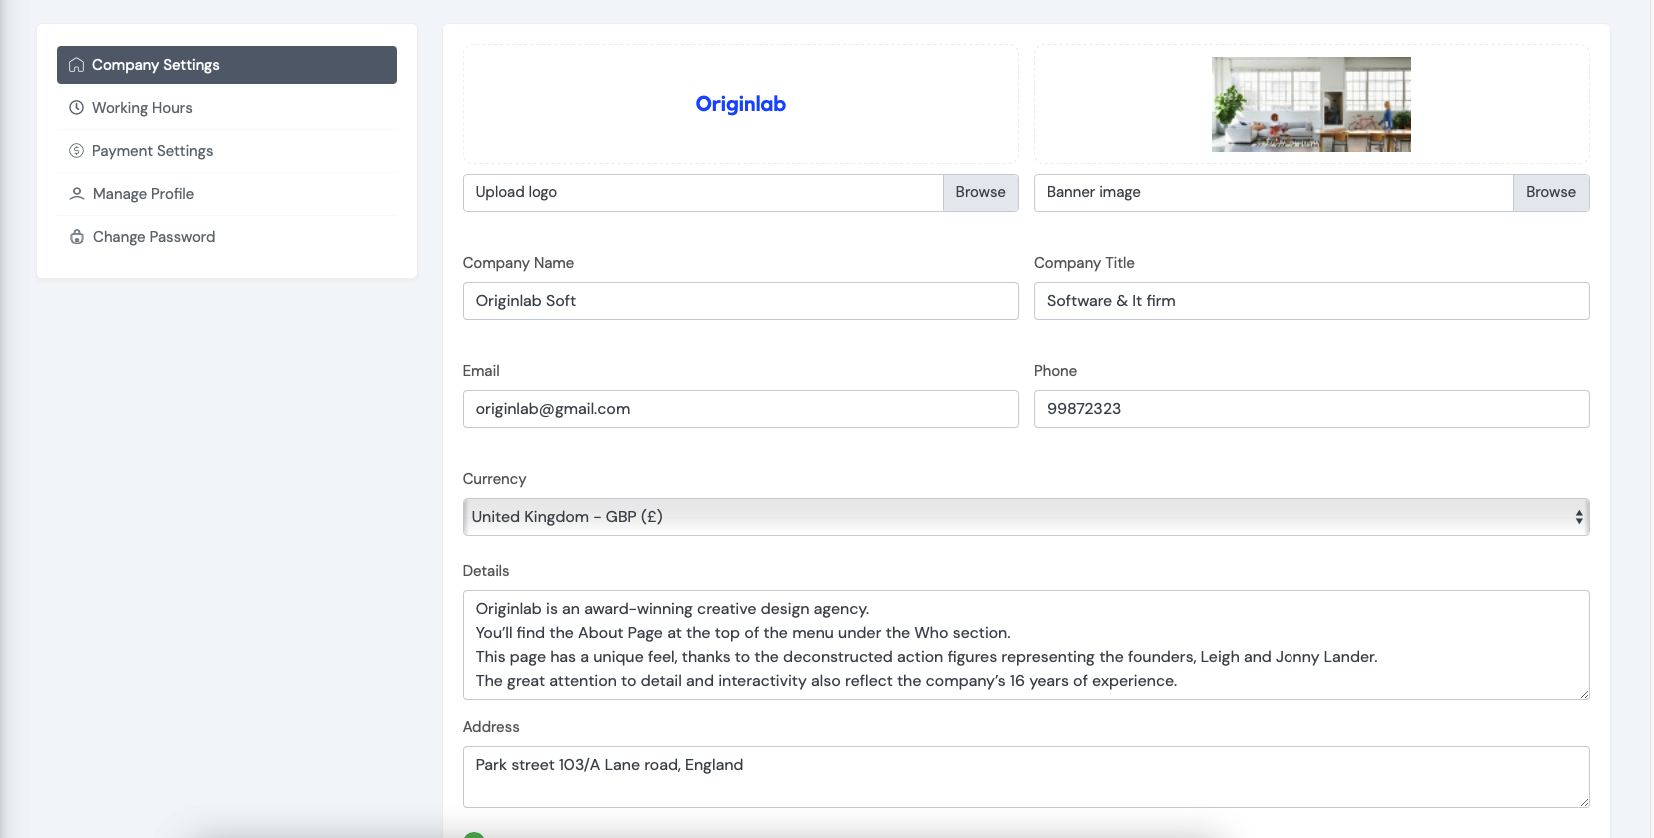The width and height of the screenshot is (1654, 838).
Task: Click the Company Name label
Action: 518,263
